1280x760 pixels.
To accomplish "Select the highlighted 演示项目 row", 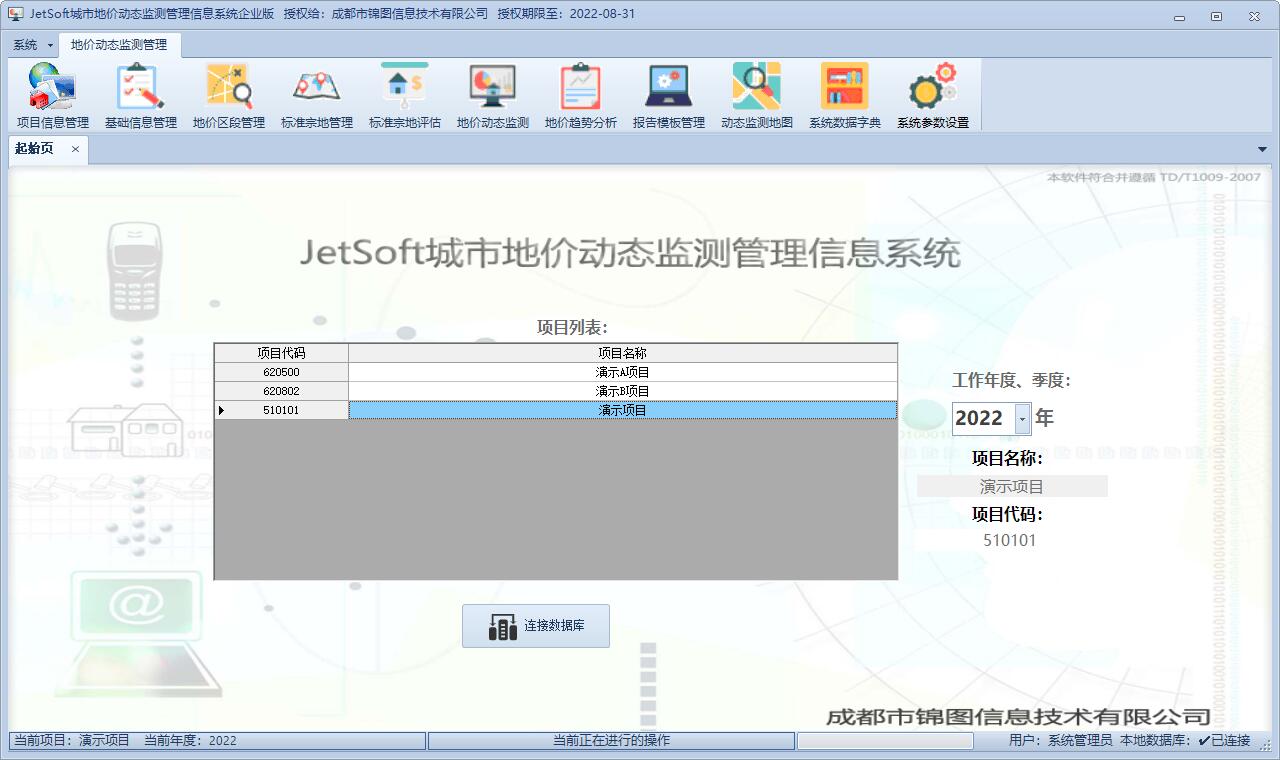I will pyautogui.click(x=623, y=410).
